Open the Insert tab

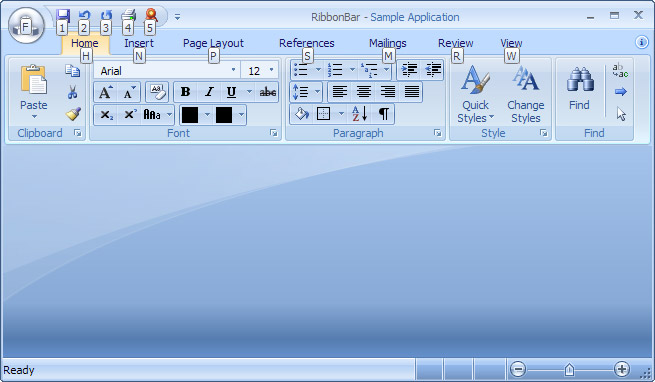139,43
